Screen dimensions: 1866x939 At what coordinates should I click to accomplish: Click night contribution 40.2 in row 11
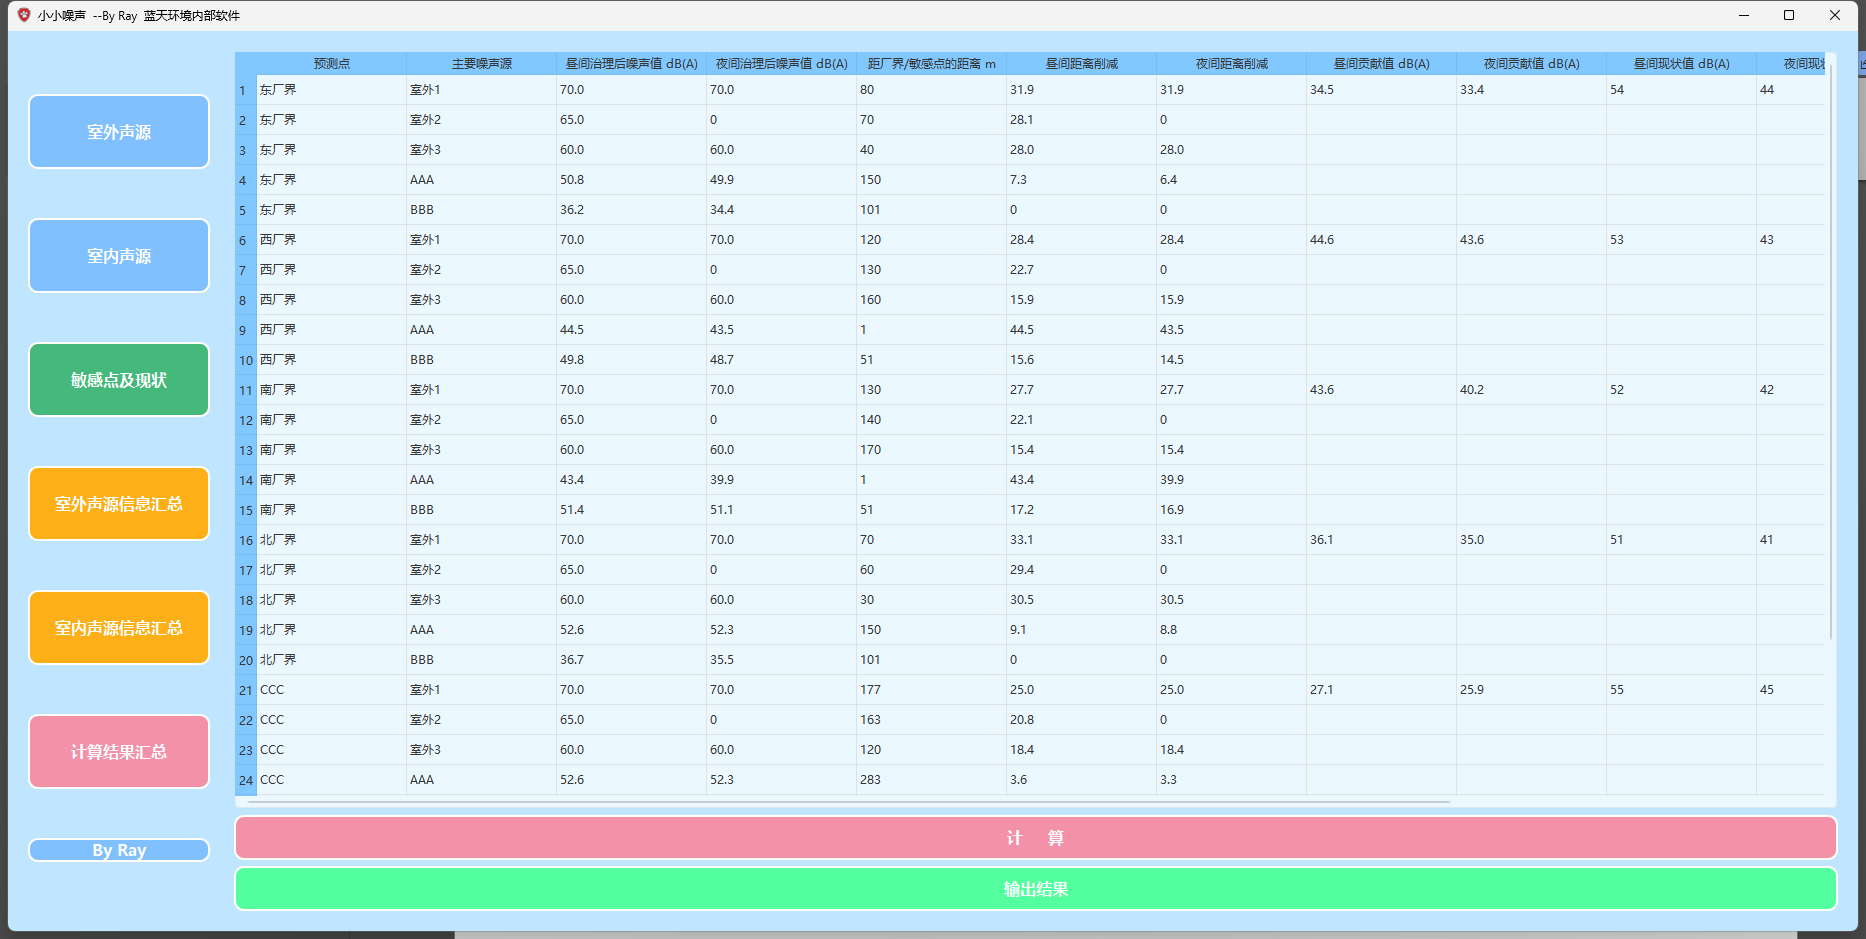tap(1531, 390)
